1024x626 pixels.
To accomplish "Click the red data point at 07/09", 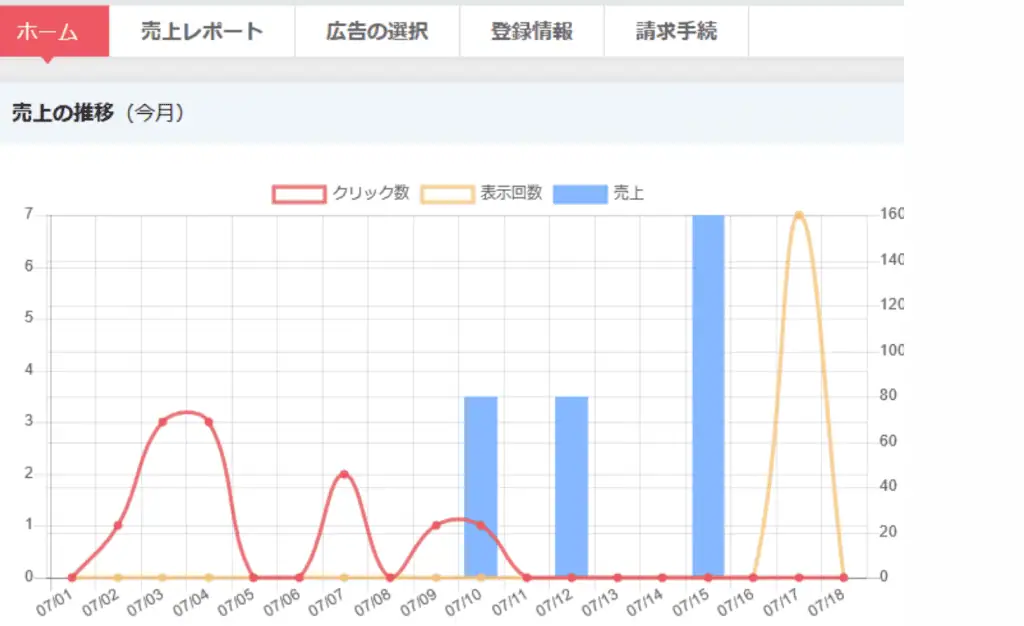I will point(436,525).
